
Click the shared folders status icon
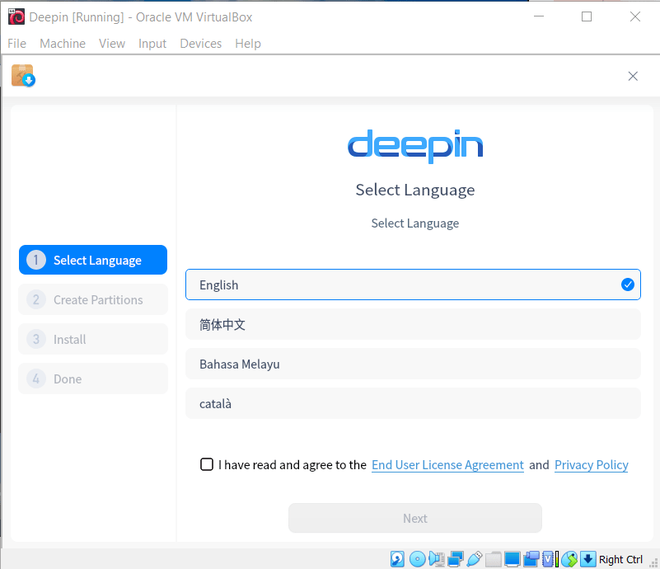493,559
